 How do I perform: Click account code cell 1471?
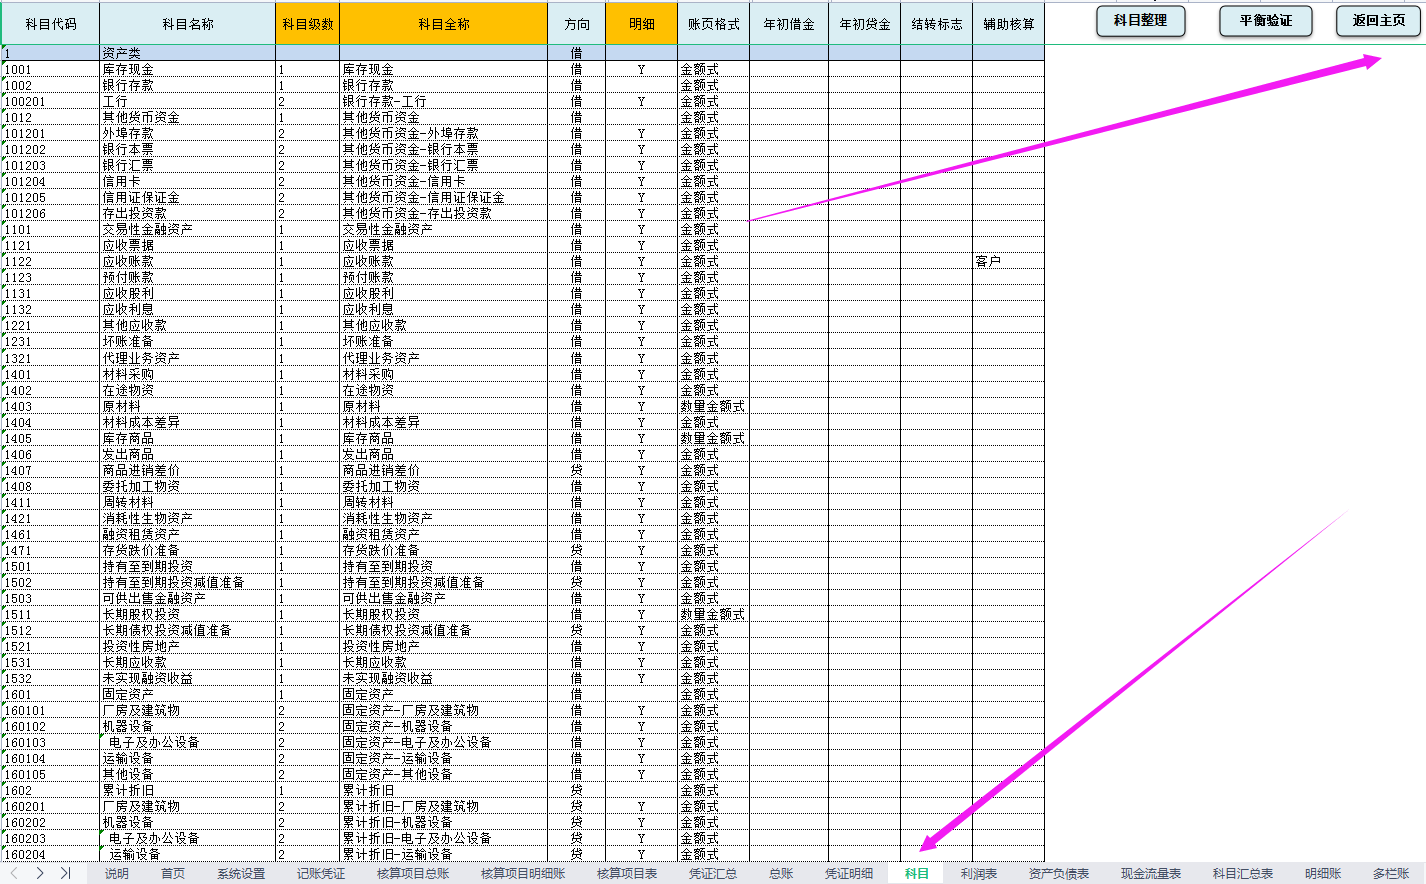pyautogui.click(x=51, y=551)
